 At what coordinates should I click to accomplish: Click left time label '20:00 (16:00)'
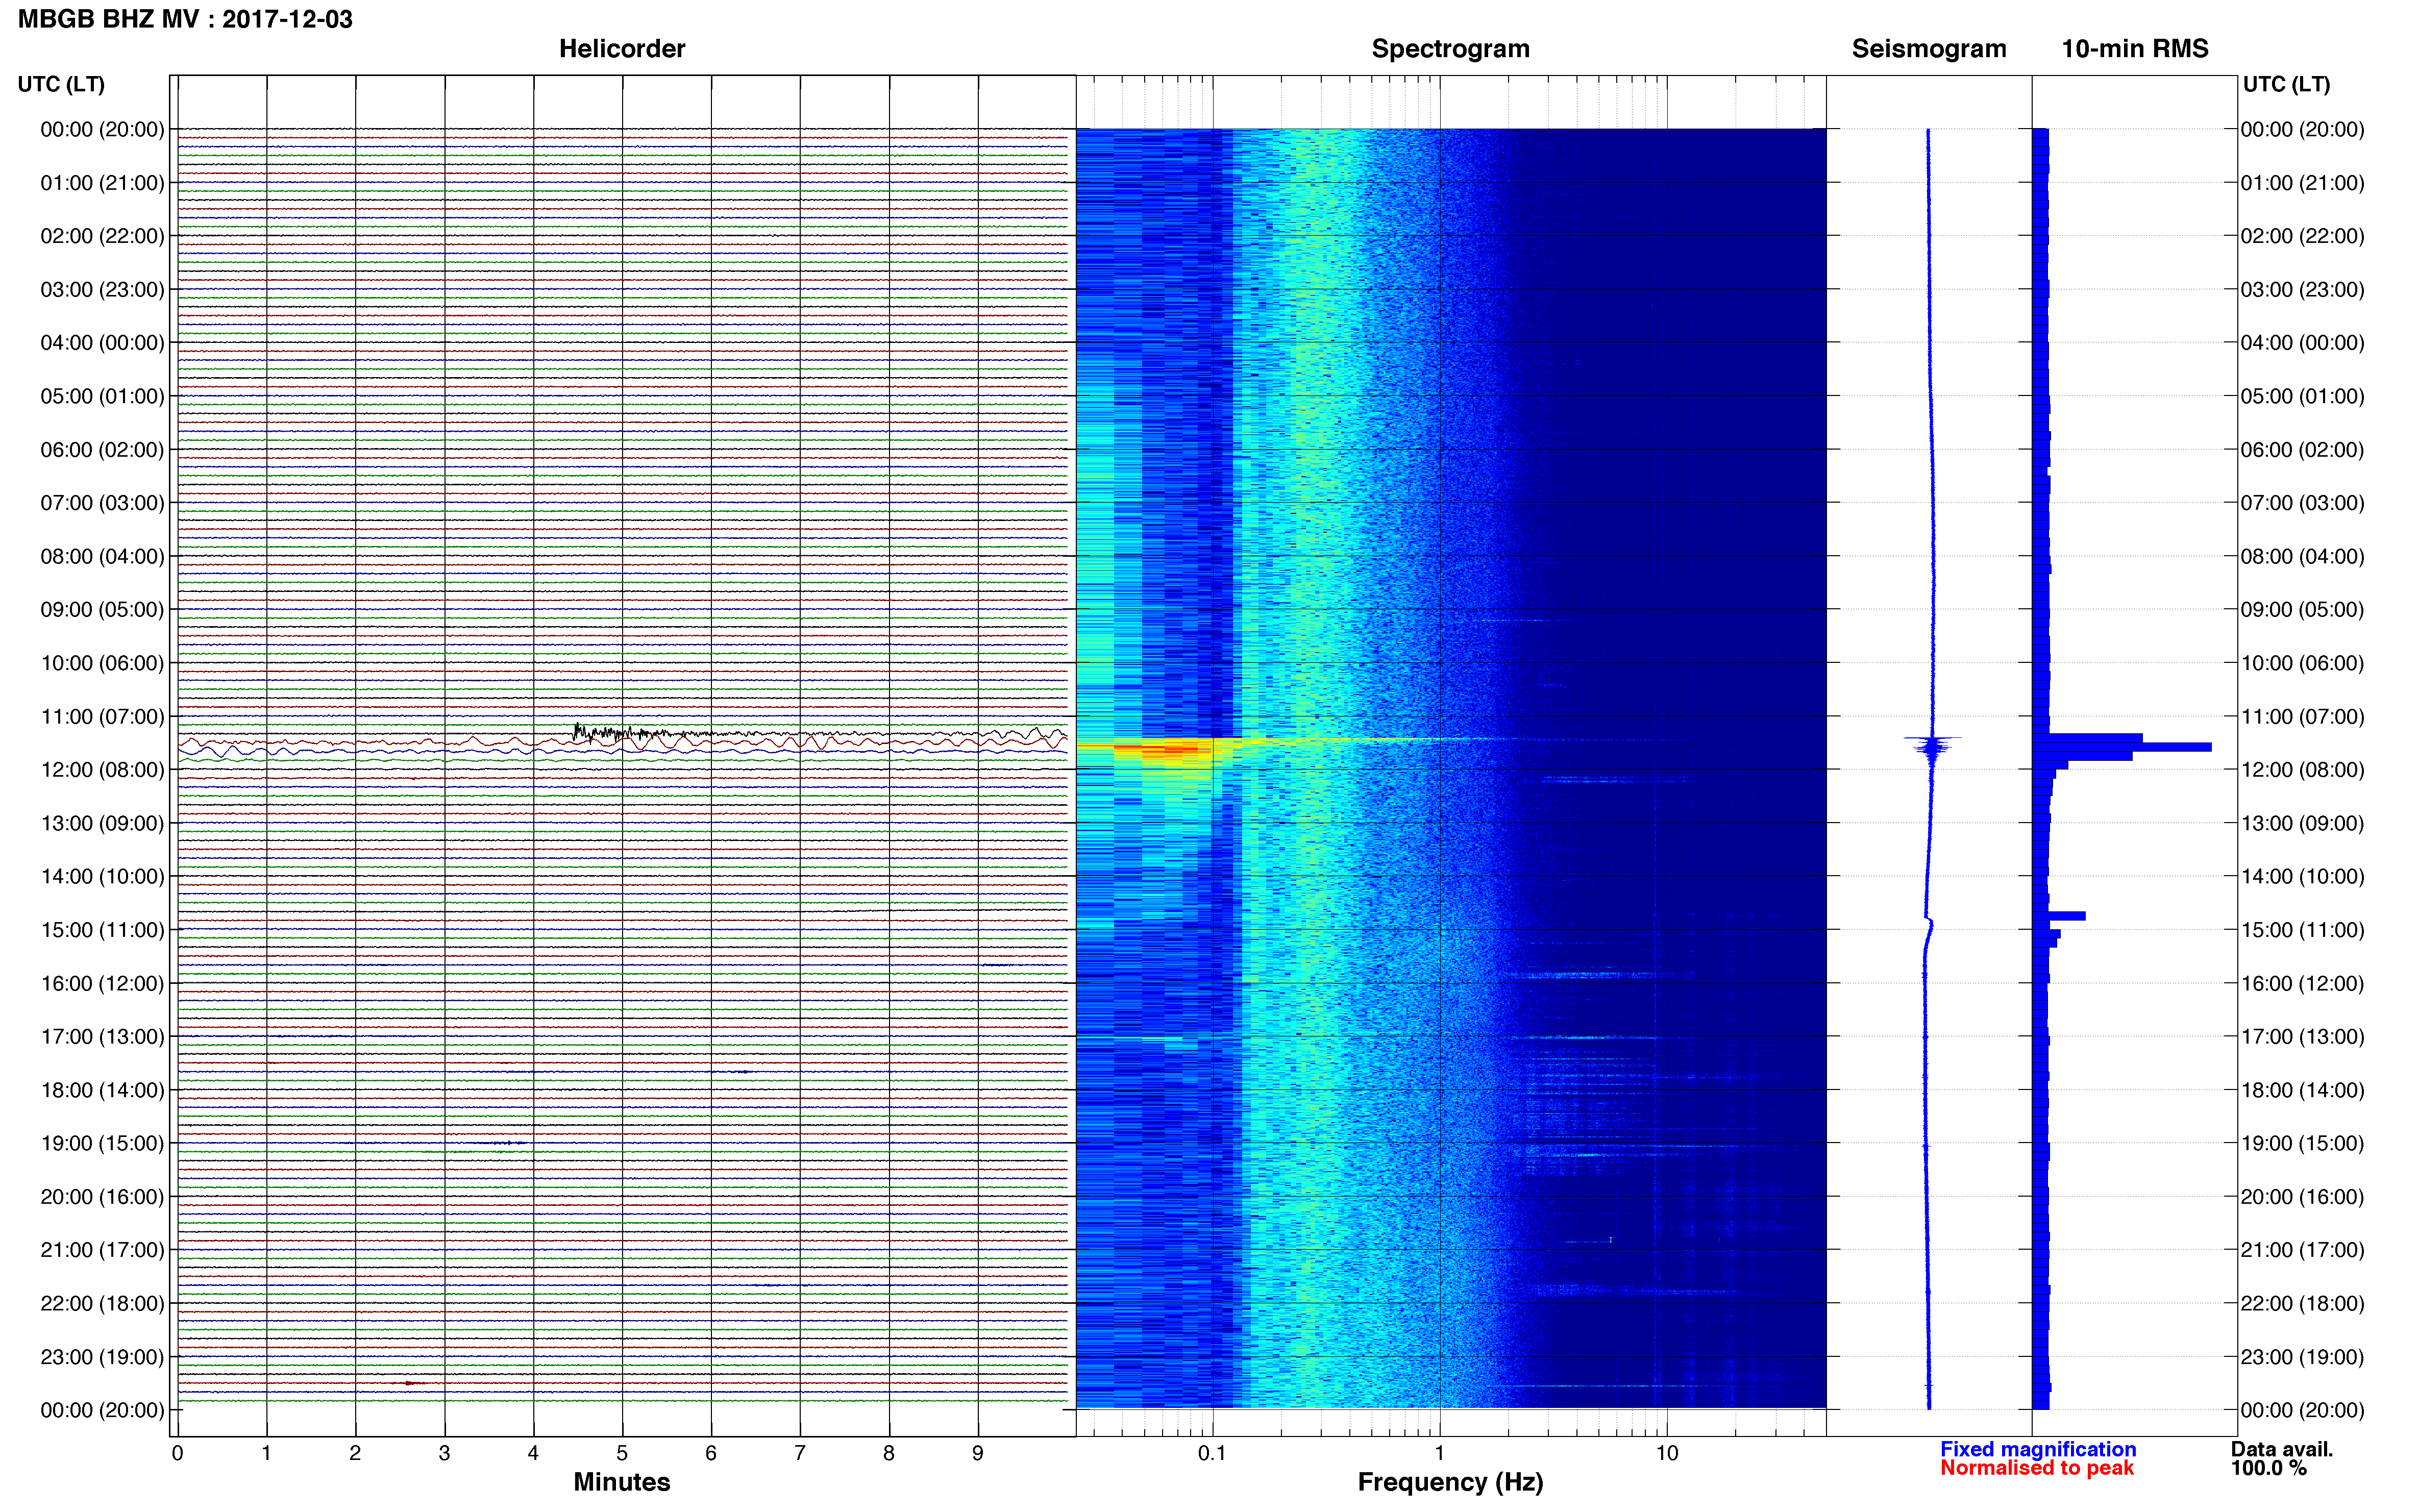click(x=102, y=1196)
